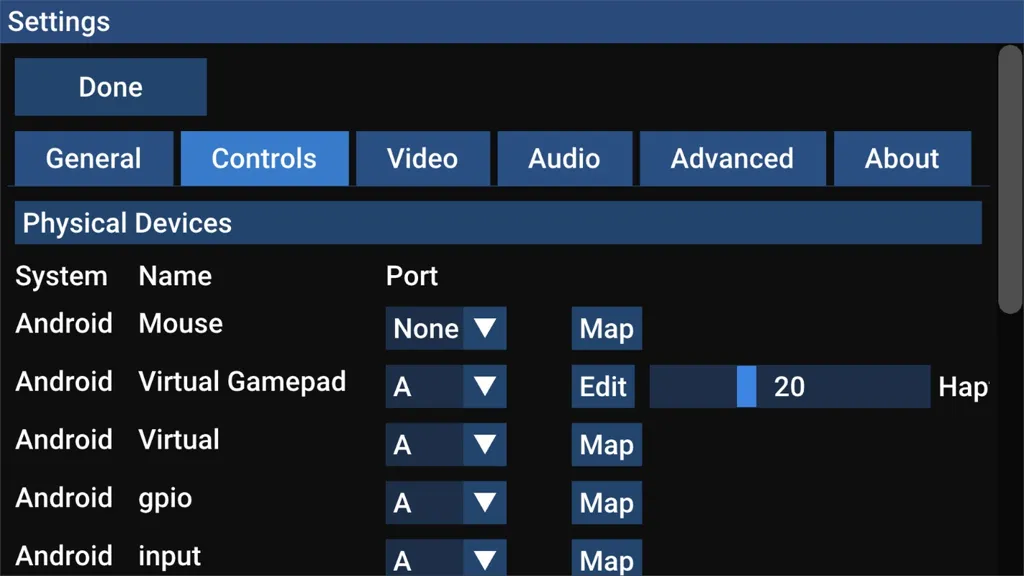
Task: Click the Mouse device name
Action: 181,324
